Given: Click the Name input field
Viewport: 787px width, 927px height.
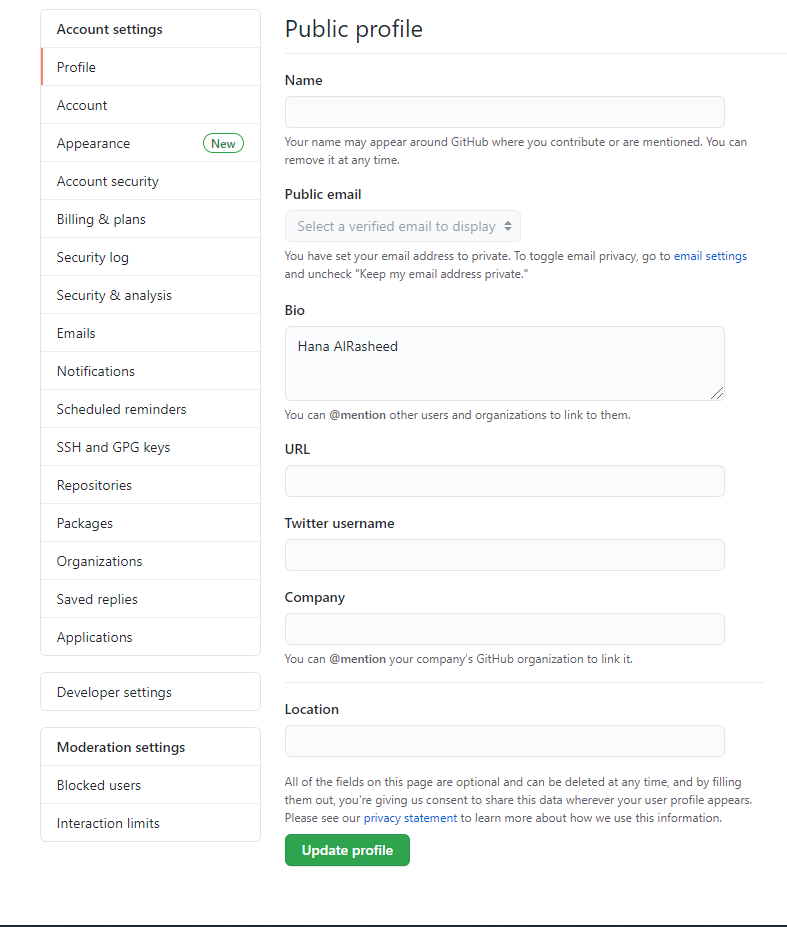Looking at the screenshot, I should pos(504,112).
